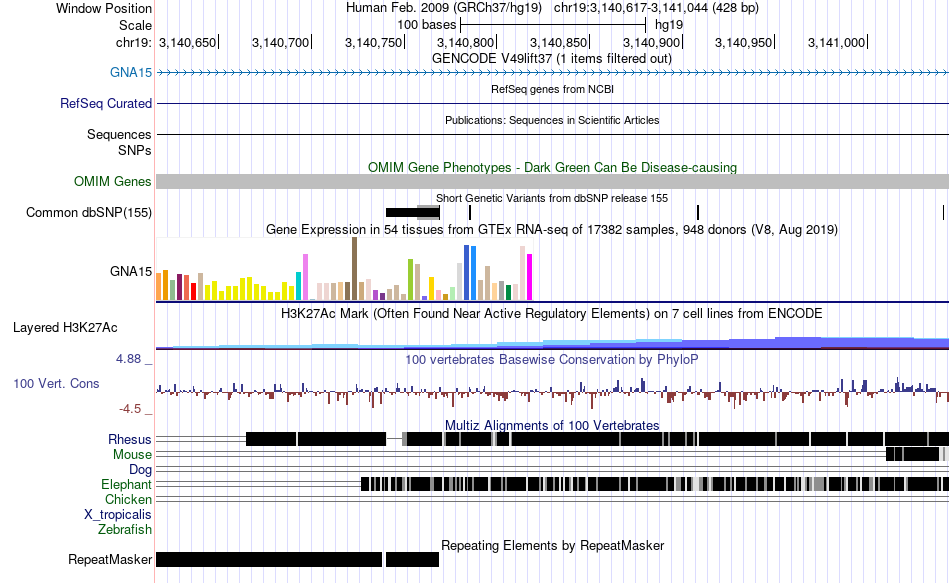Click the -4.5 PhyloP lower value
Viewport: 950px width, 583px height.
pos(130,409)
